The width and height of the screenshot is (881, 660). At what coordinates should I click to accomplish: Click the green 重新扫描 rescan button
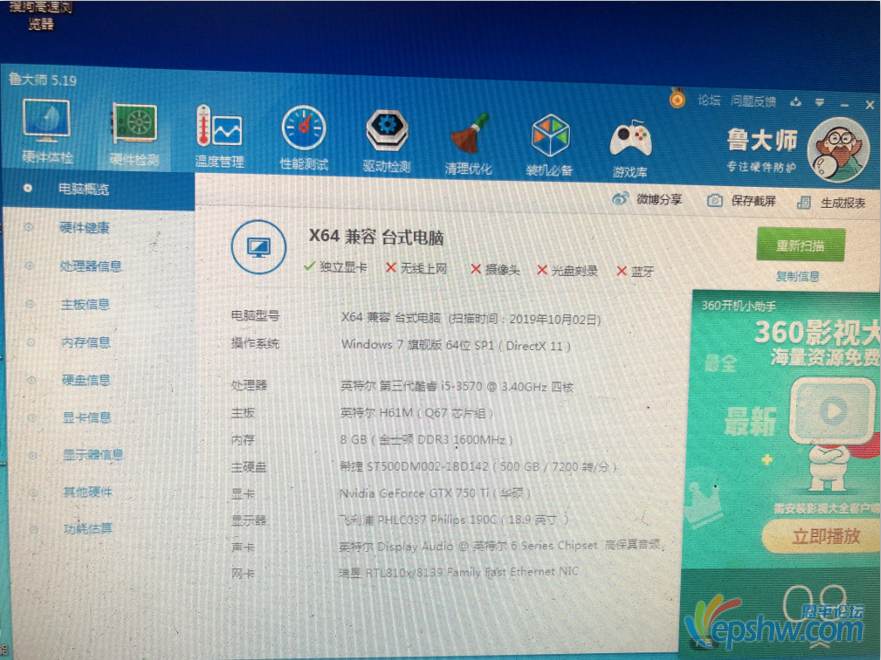[x=800, y=245]
